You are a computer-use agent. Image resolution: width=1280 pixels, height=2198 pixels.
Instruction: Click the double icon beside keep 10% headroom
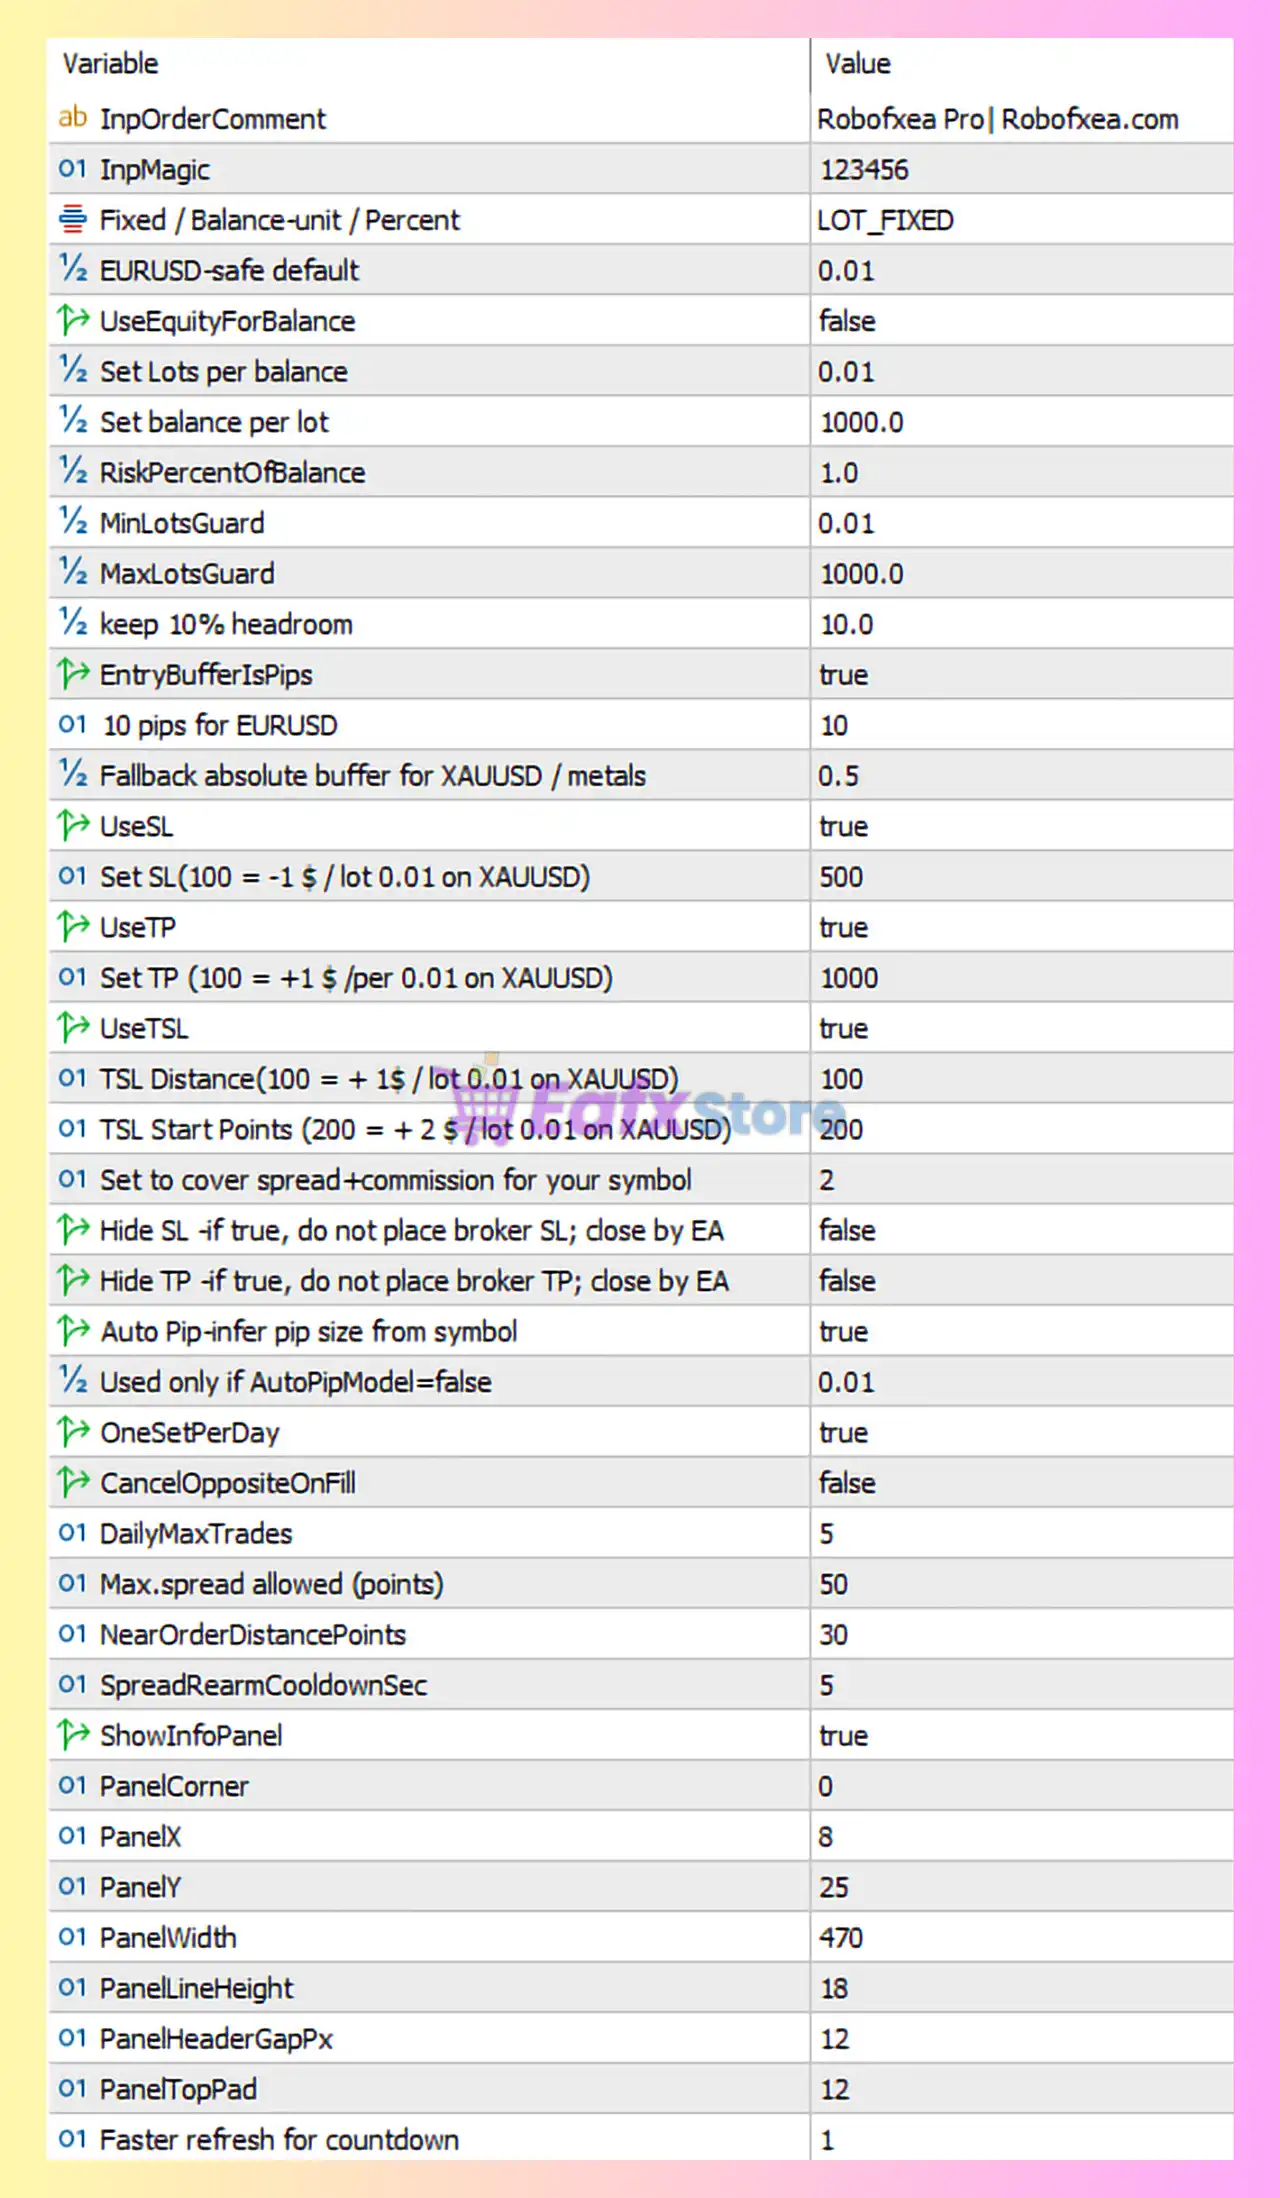click(x=72, y=623)
